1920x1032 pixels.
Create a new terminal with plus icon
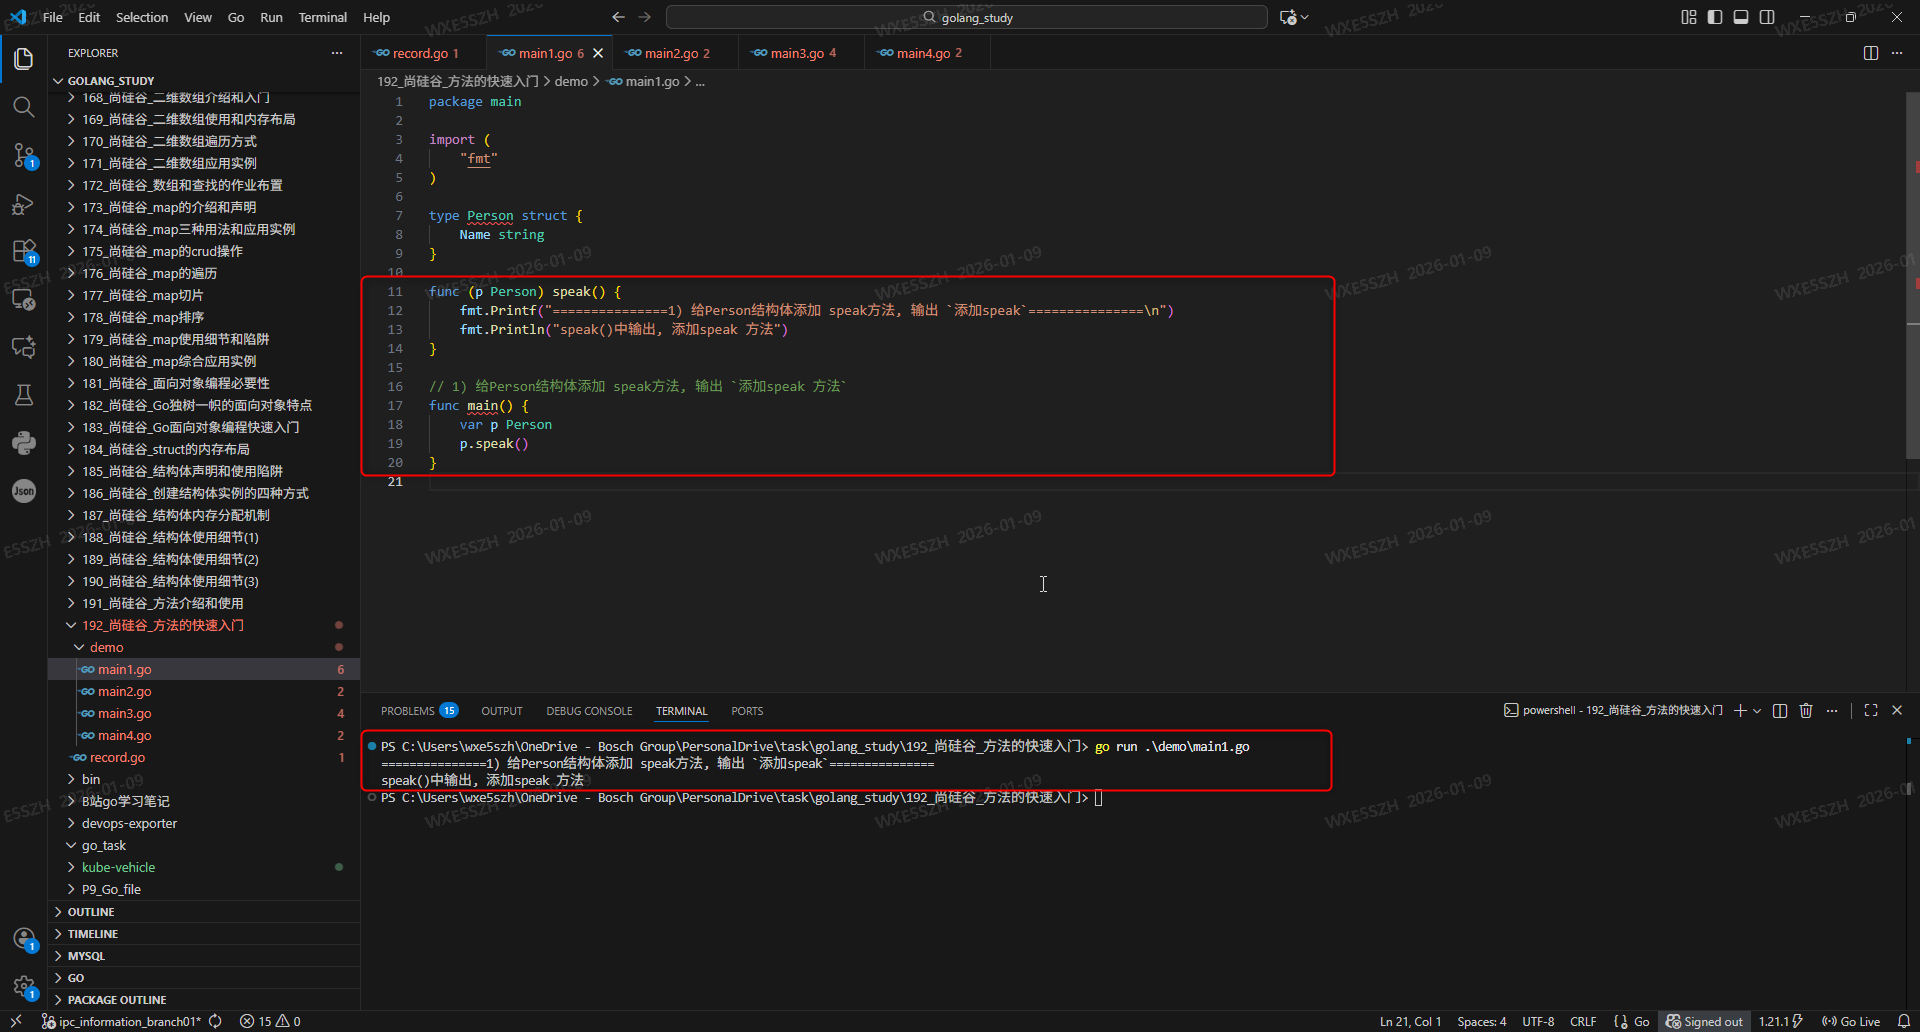[x=1740, y=711]
